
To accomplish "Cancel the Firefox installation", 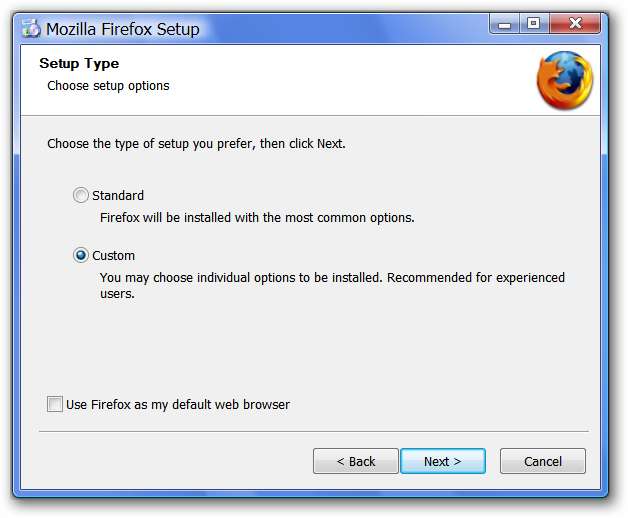I will pyautogui.click(x=542, y=461).
